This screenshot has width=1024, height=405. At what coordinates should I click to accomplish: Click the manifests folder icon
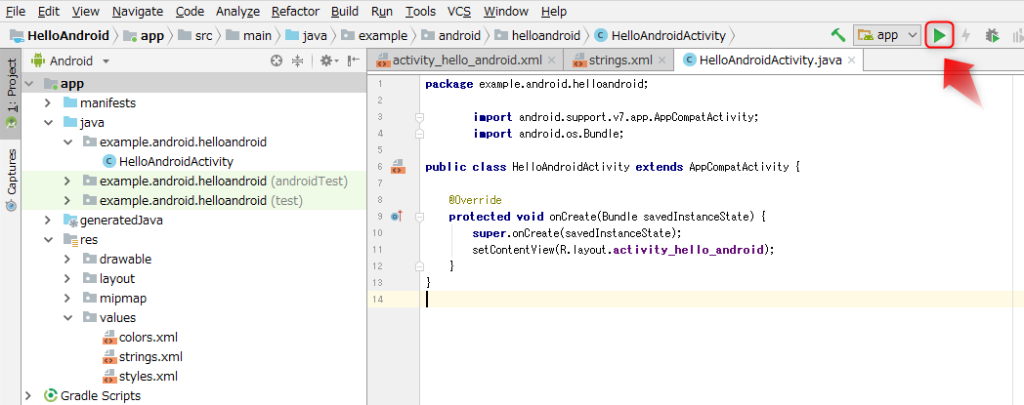(70, 103)
